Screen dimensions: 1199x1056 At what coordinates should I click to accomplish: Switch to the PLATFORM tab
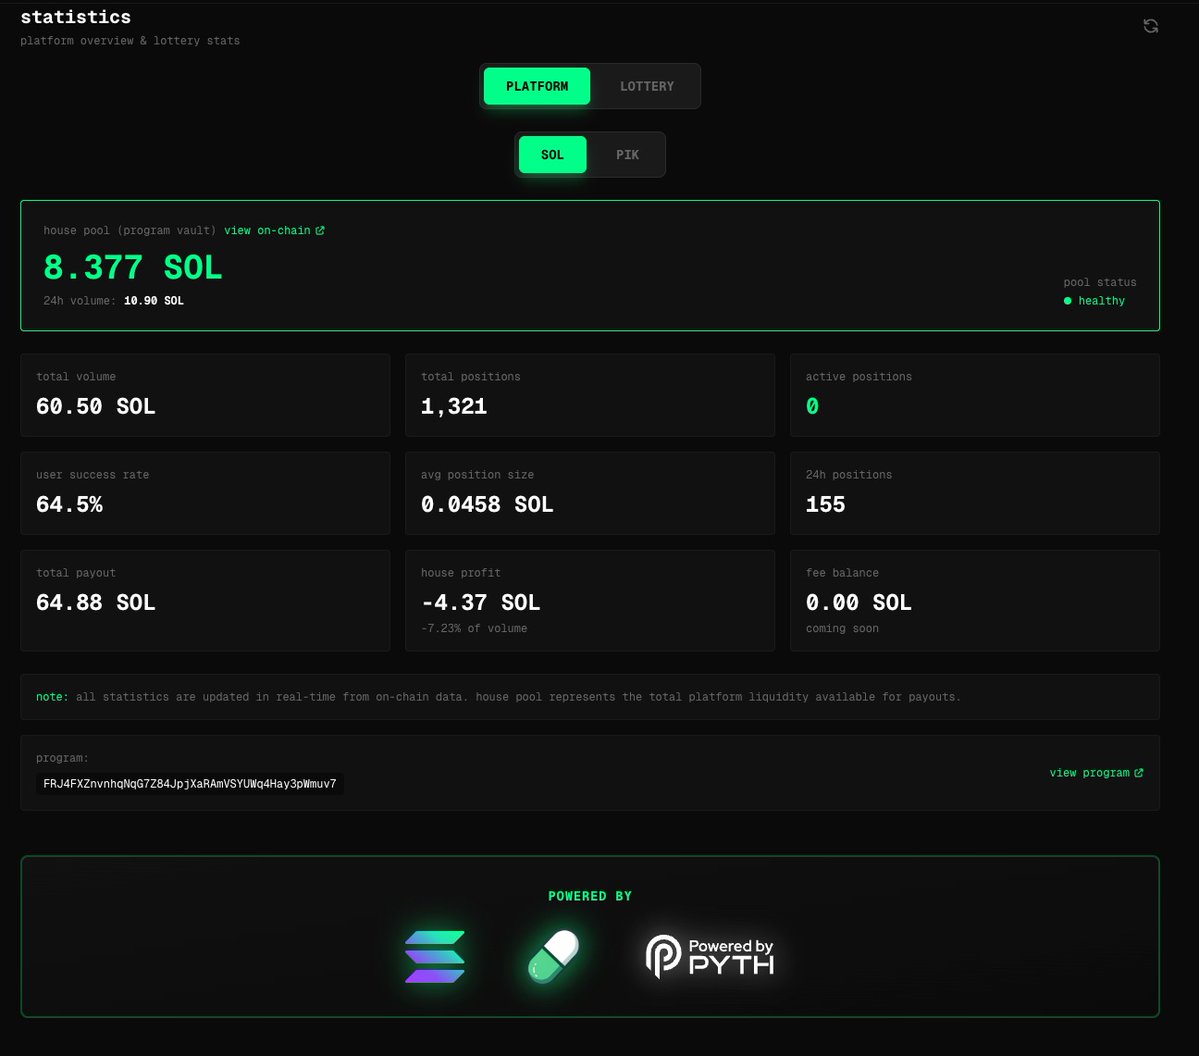coord(537,87)
